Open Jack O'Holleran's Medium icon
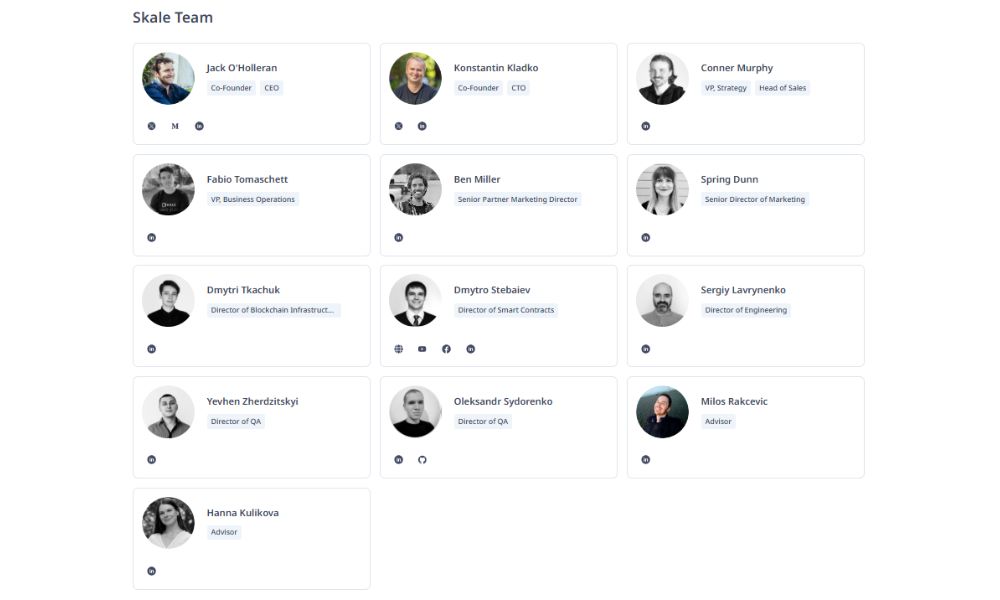 click(x=175, y=126)
